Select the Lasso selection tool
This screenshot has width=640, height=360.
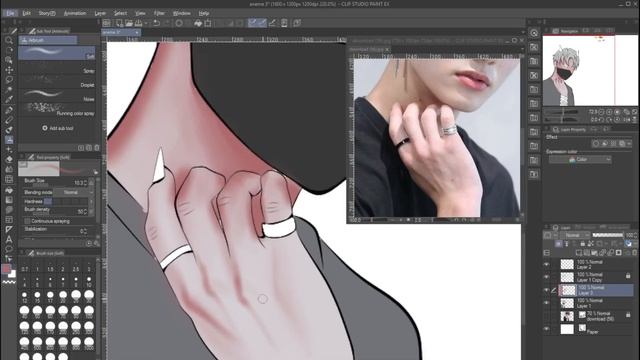click(9, 80)
